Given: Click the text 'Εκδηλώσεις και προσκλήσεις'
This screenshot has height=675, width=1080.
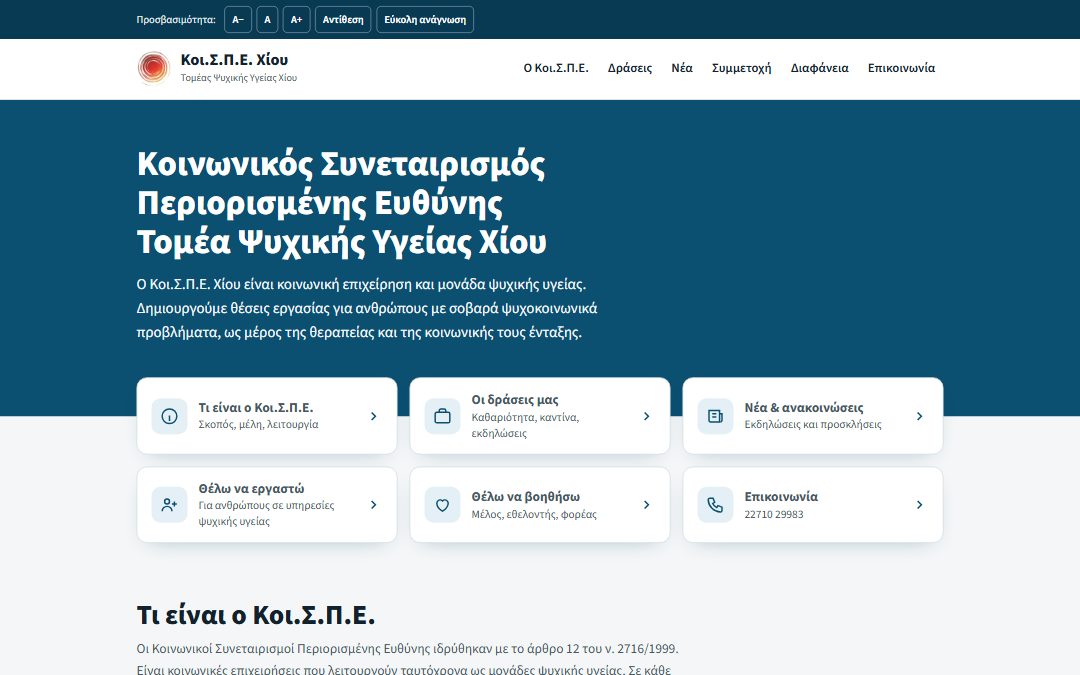Looking at the screenshot, I should (813, 424).
